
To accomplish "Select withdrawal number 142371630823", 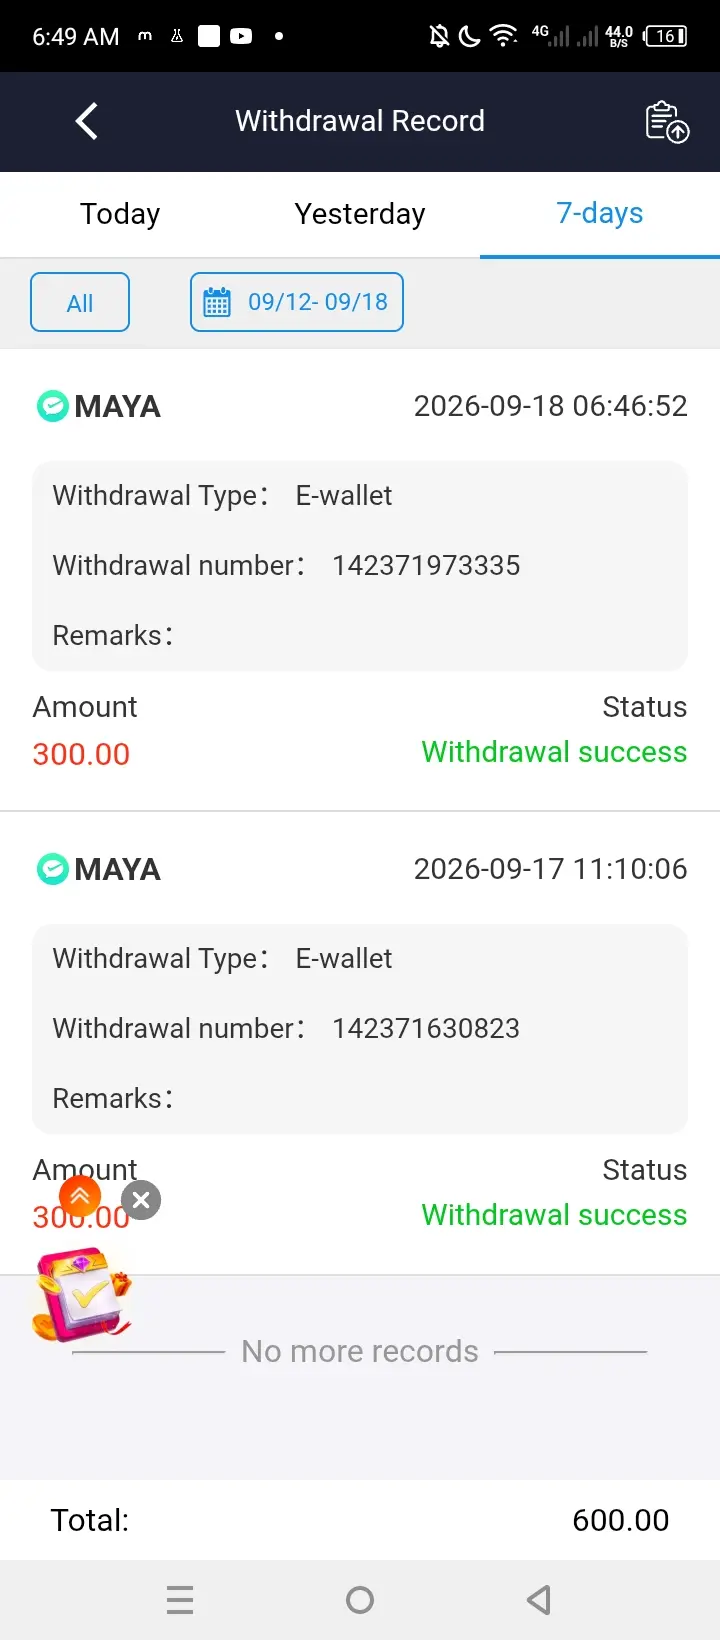I will (x=426, y=1028).
